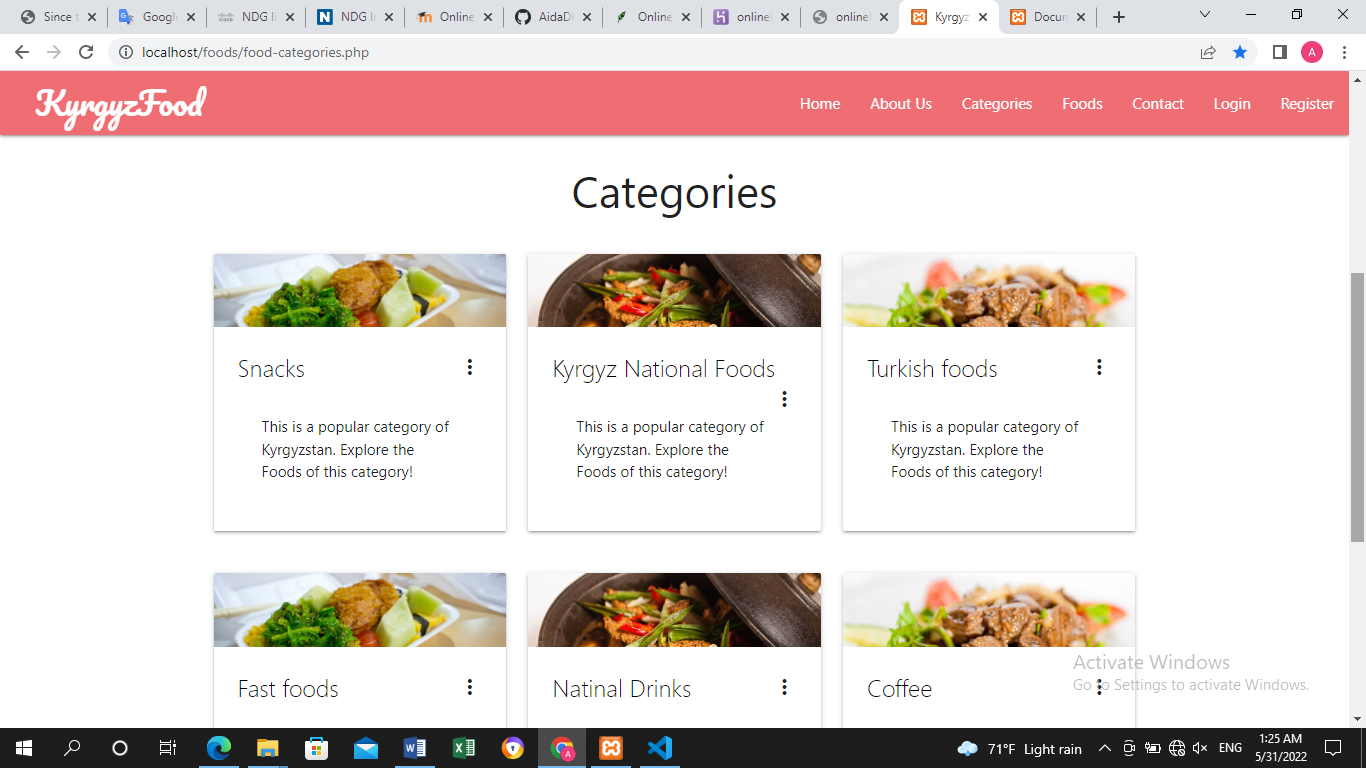The width and height of the screenshot is (1366, 768).
Task: Open Brackets editor from the taskbar
Action: click(611, 748)
